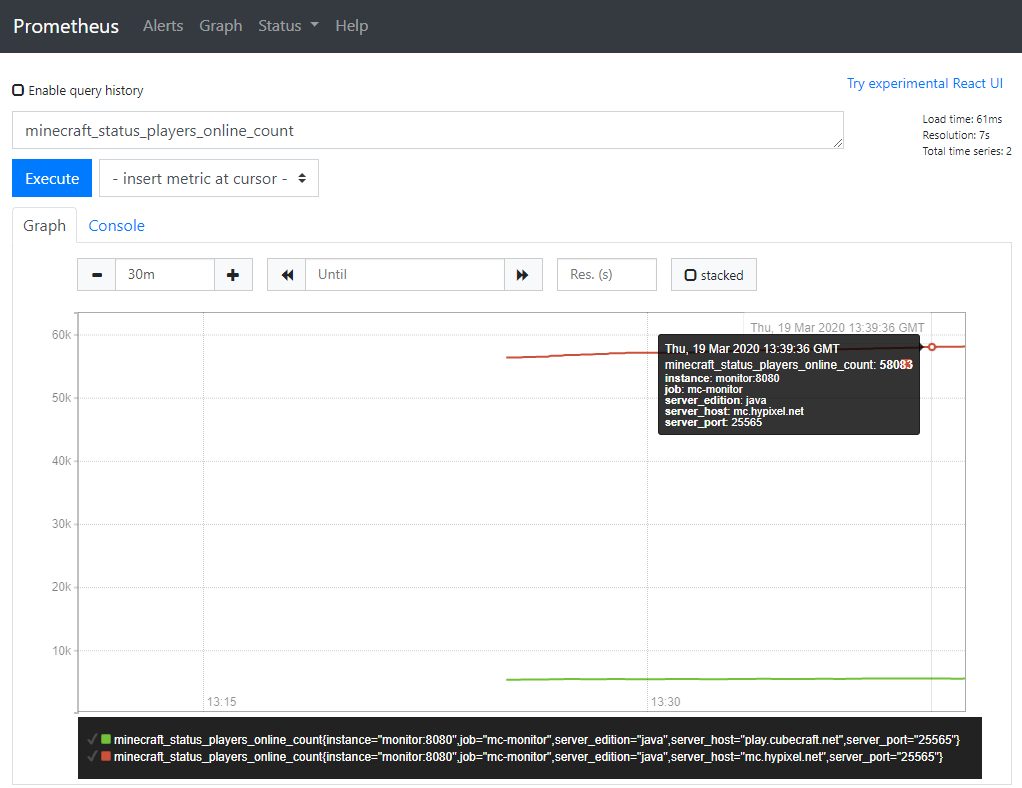Click the minus button to decrease range
1022x788 pixels.
pos(96,275)
